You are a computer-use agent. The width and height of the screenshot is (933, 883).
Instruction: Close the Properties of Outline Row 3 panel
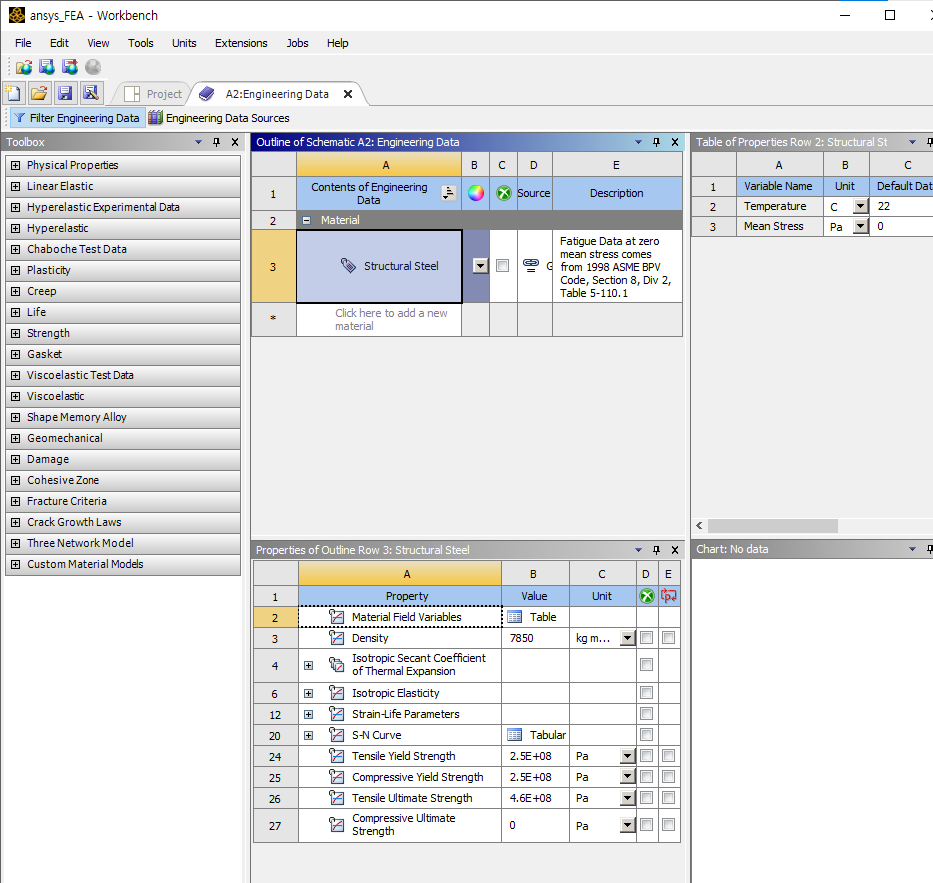click(x=675, y=550)
